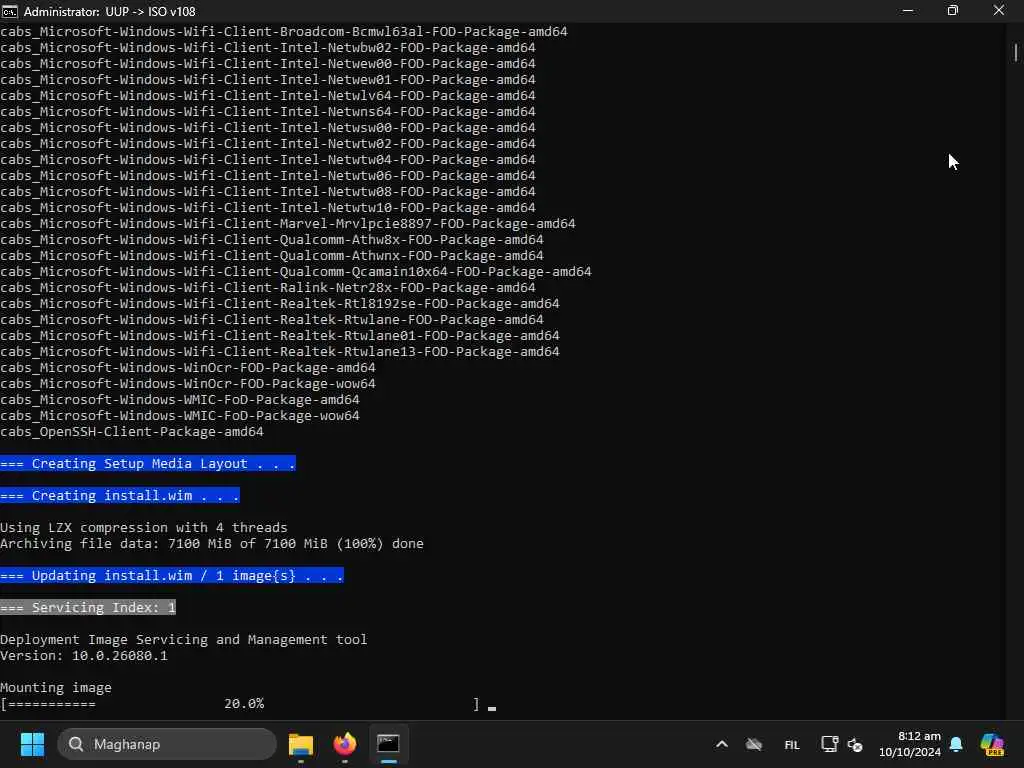The image size is (1024, 768).
Task: Click 'Realtek-Rtwlane-FOD-Package-amd64' line
Action: 272,319
